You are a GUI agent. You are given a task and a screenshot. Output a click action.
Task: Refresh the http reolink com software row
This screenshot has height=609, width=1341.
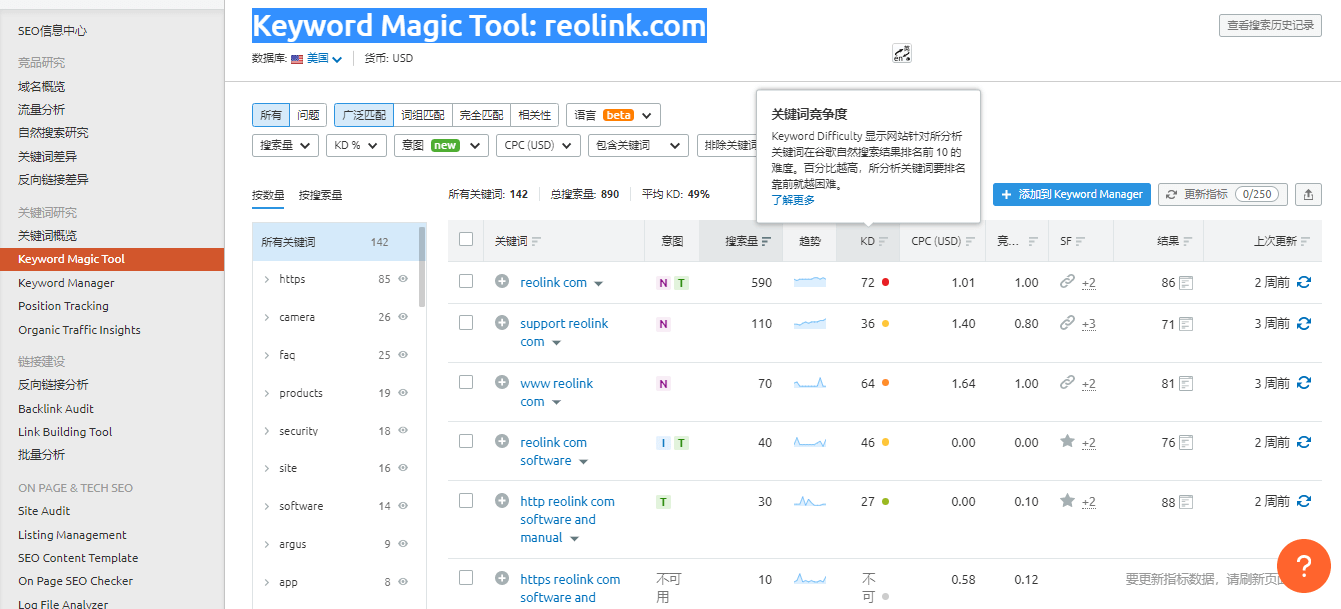click(x=1303, y=502)
